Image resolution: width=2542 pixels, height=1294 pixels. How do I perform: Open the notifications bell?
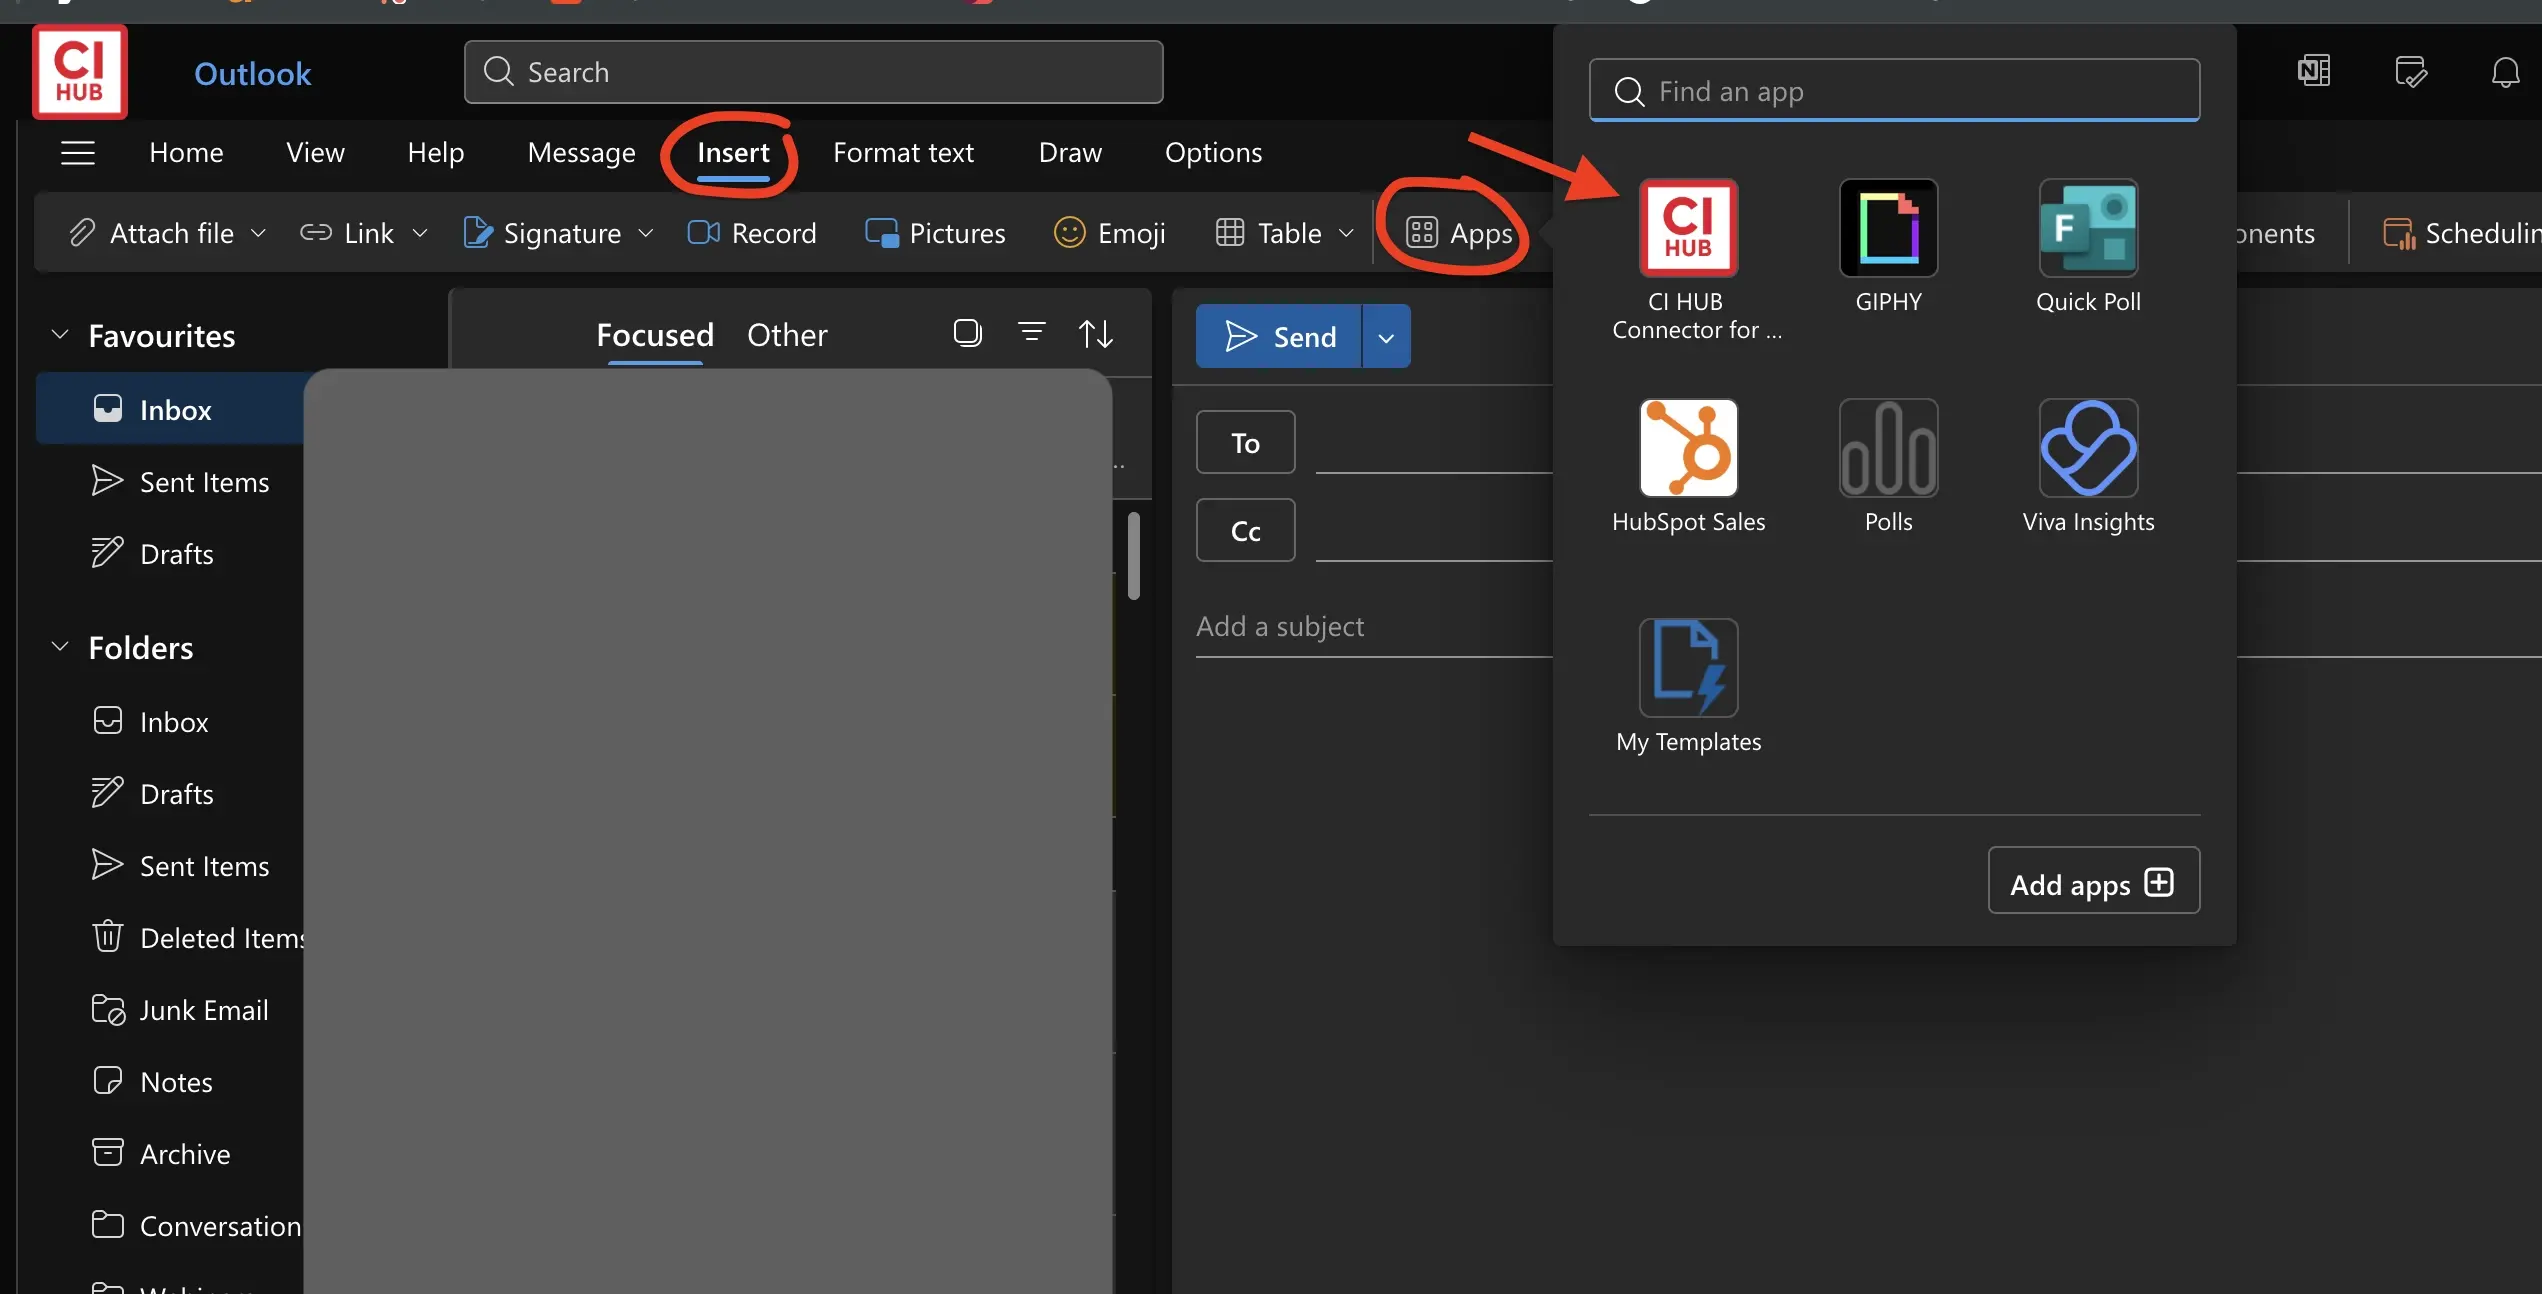point(2505,71)
